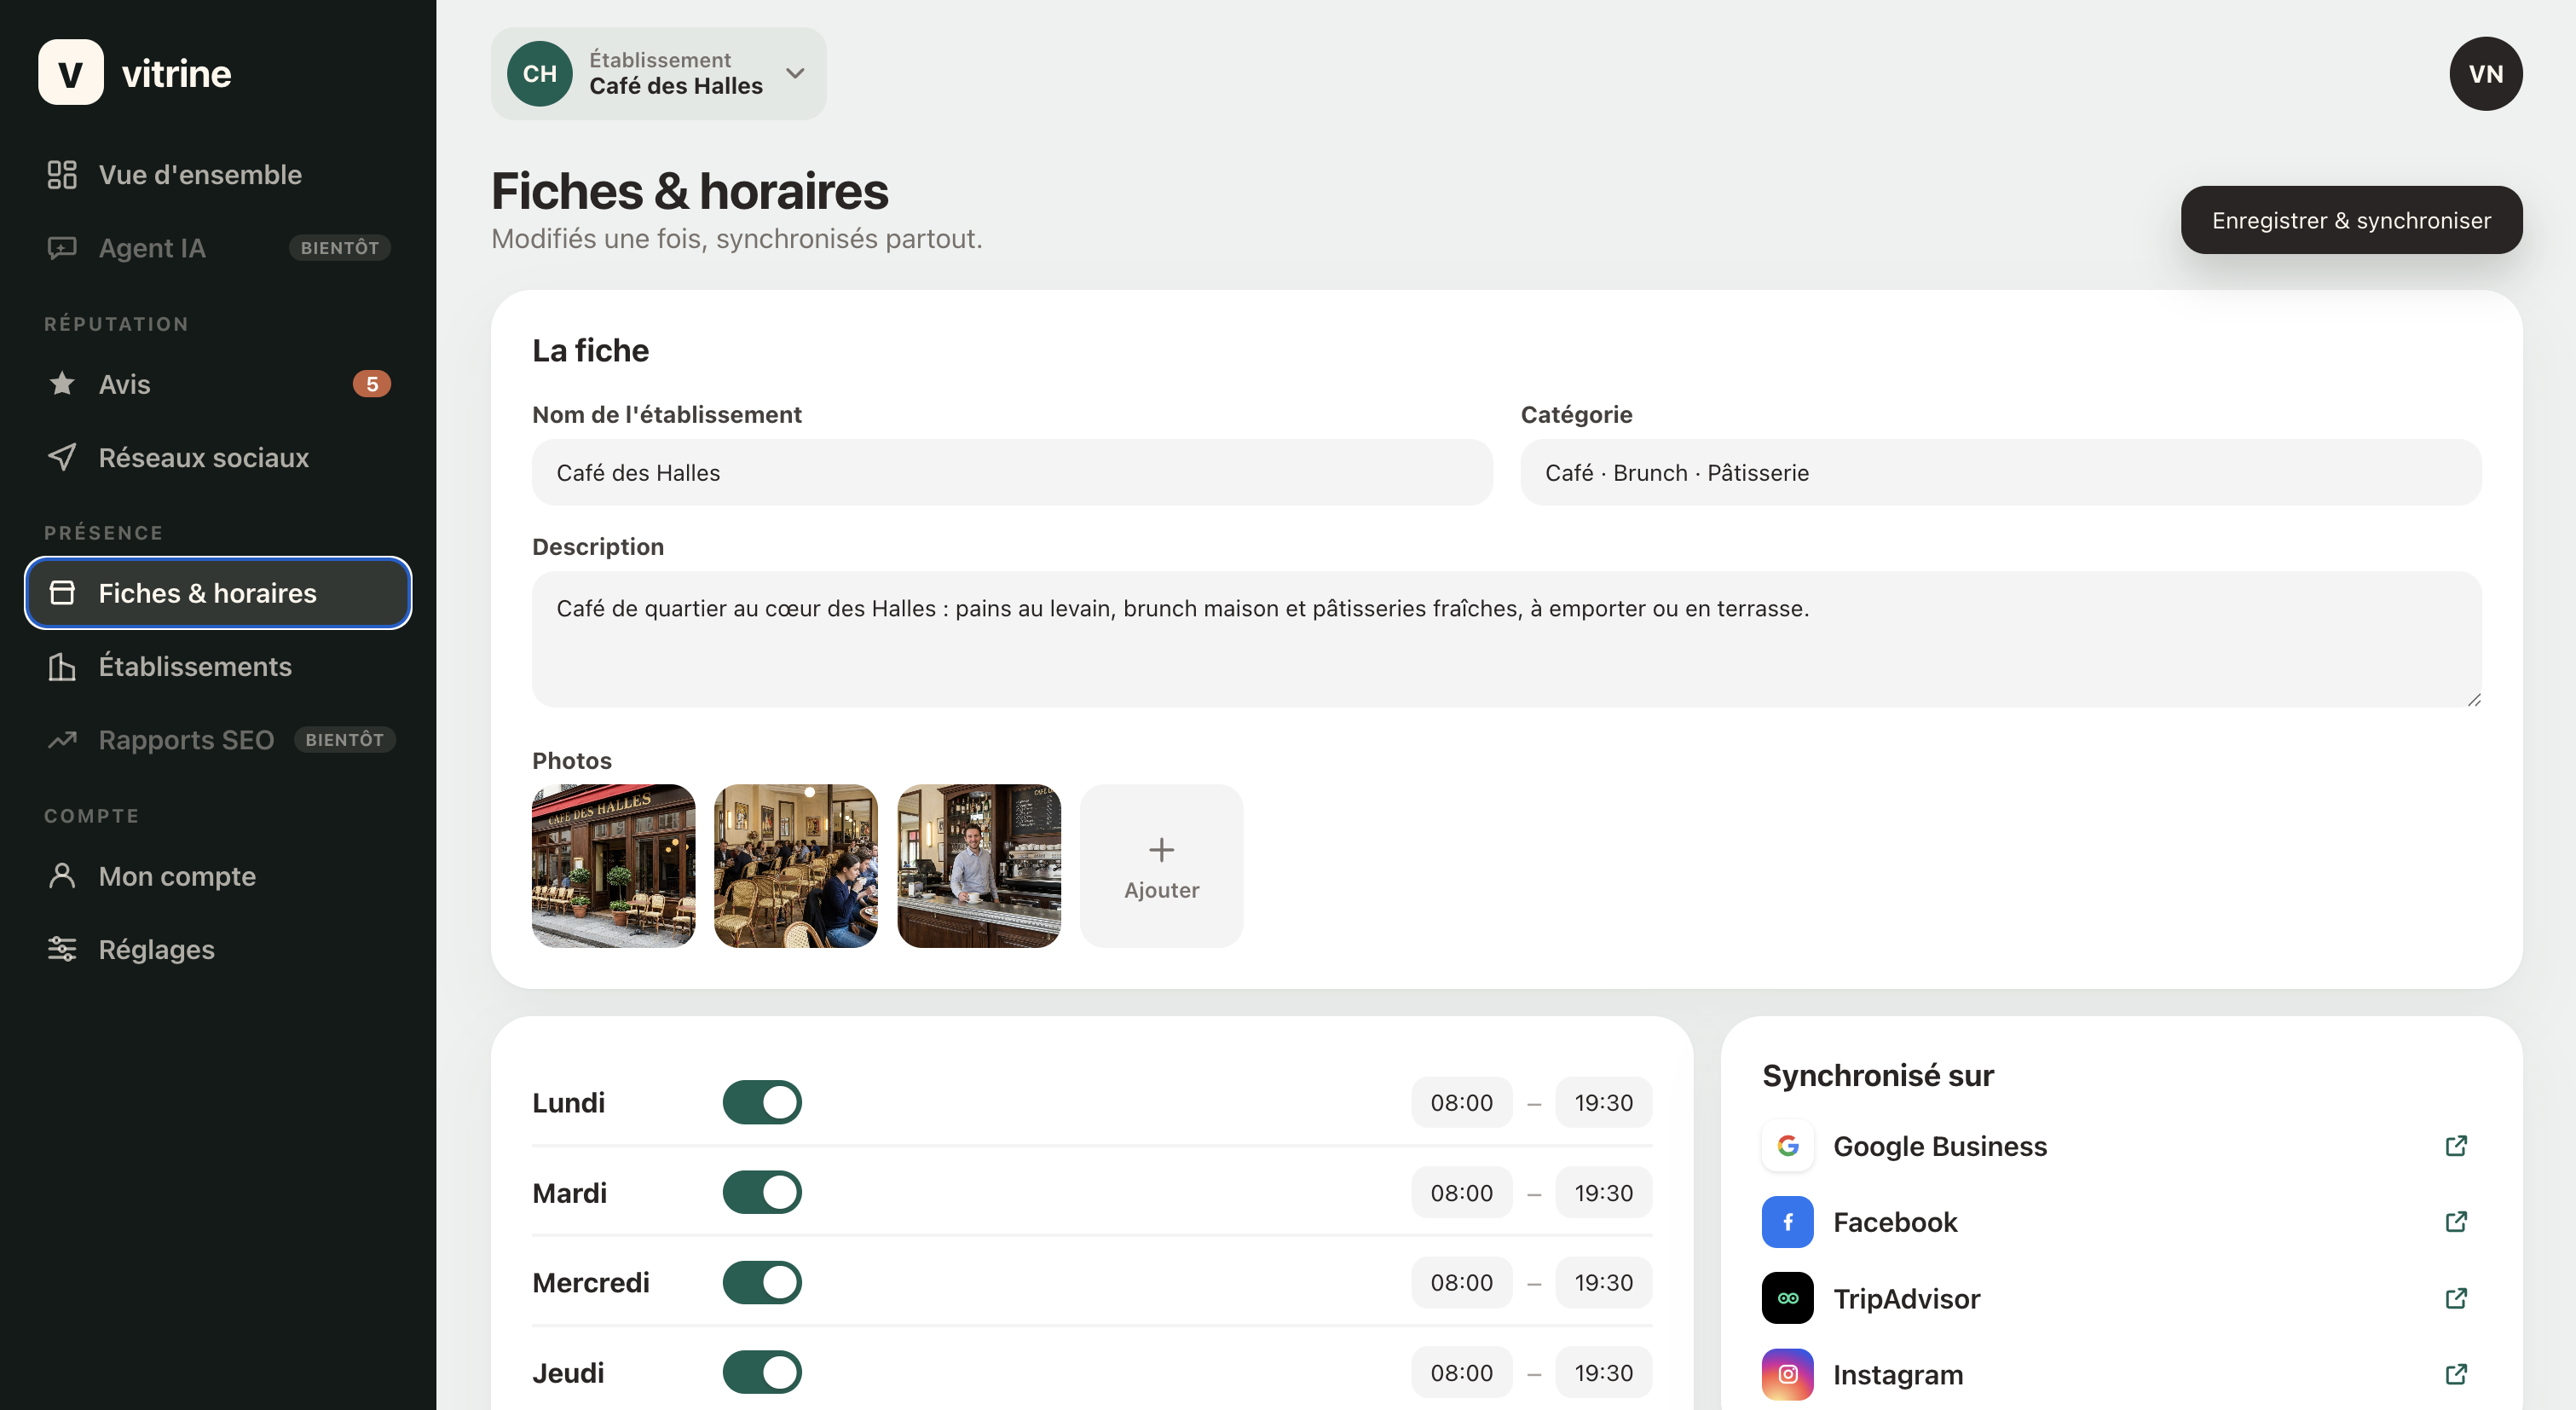Click the Instagram logo icon
This screenshot has width=2576, height=1410.
pos(1787,1374)
